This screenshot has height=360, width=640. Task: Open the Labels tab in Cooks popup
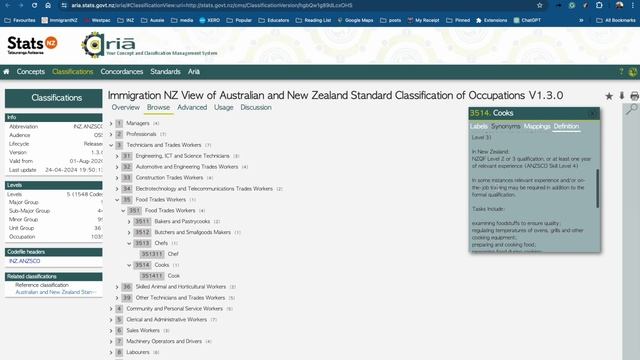[x=479, y=126]
